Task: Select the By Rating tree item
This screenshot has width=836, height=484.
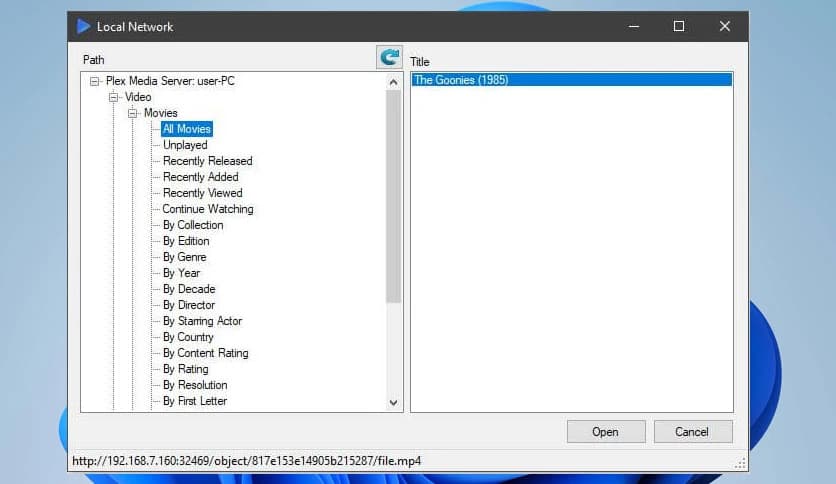Action: point(186,369)
